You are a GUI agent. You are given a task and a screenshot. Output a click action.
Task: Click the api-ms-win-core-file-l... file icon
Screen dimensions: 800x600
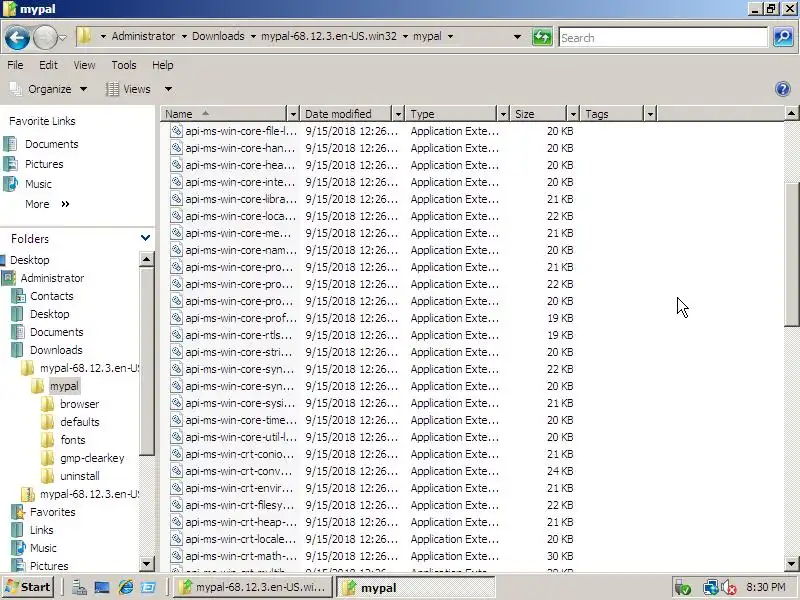point(176,131)
